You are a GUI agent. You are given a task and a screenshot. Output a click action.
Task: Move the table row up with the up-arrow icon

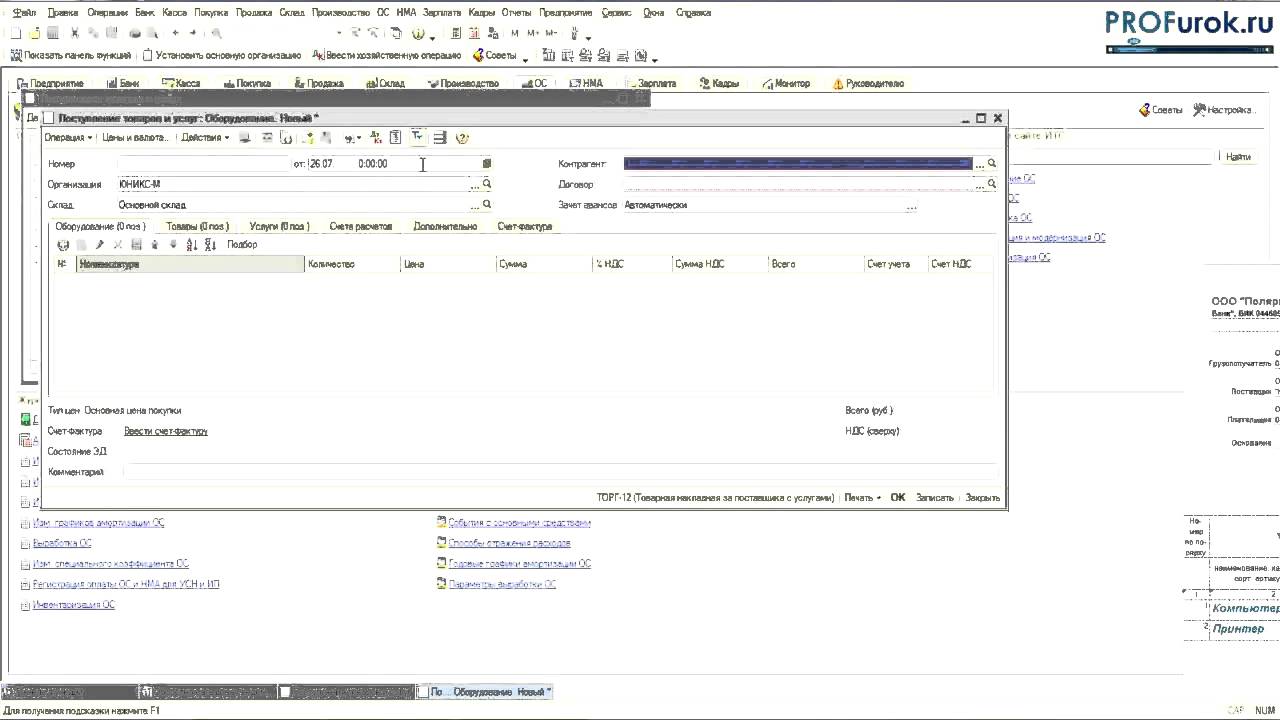point(155,245)
